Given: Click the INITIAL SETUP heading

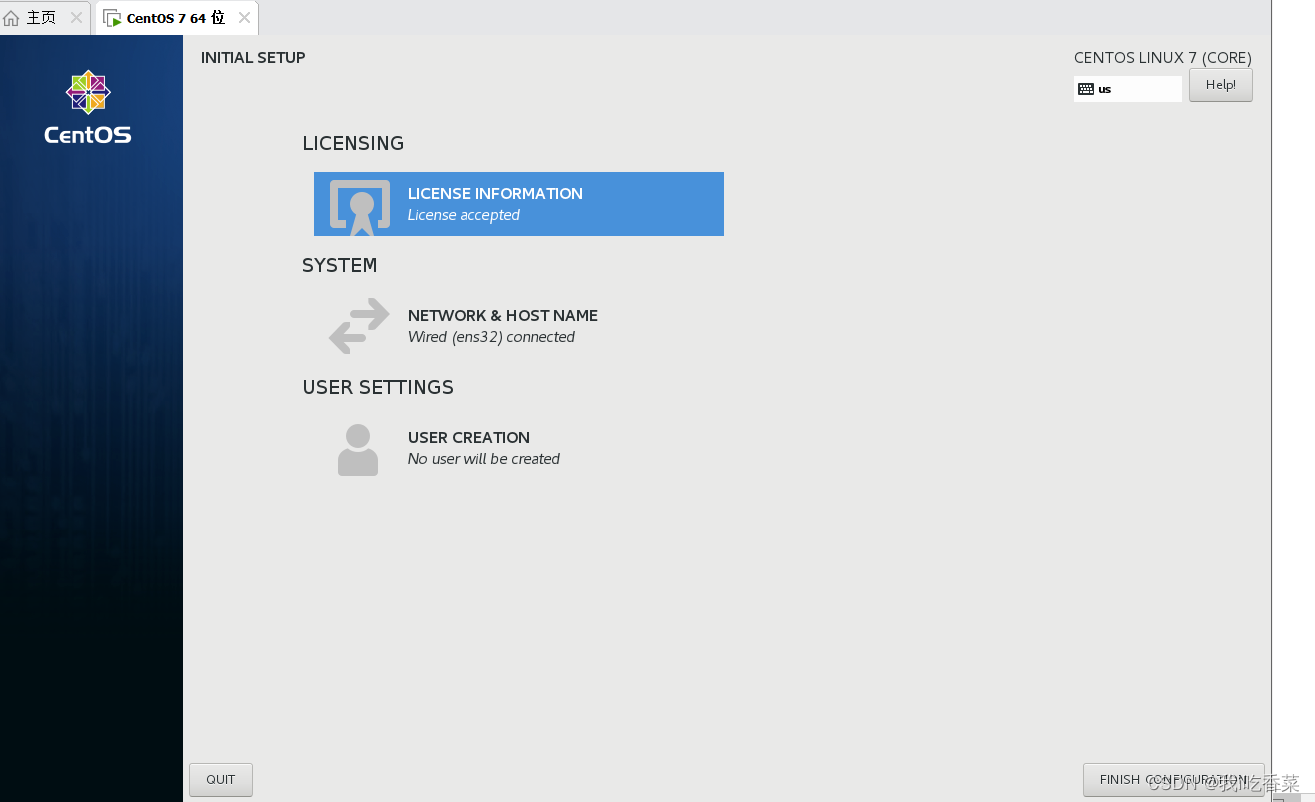Looking at the screenshot, I should (253, 58).
